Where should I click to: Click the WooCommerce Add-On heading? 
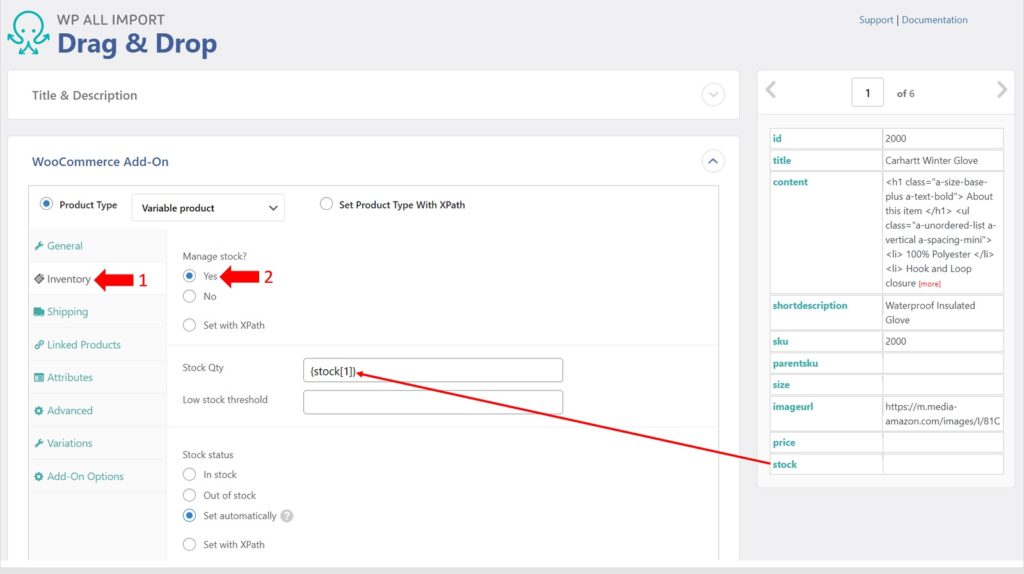pyautogui.click(x=100, y=162)
